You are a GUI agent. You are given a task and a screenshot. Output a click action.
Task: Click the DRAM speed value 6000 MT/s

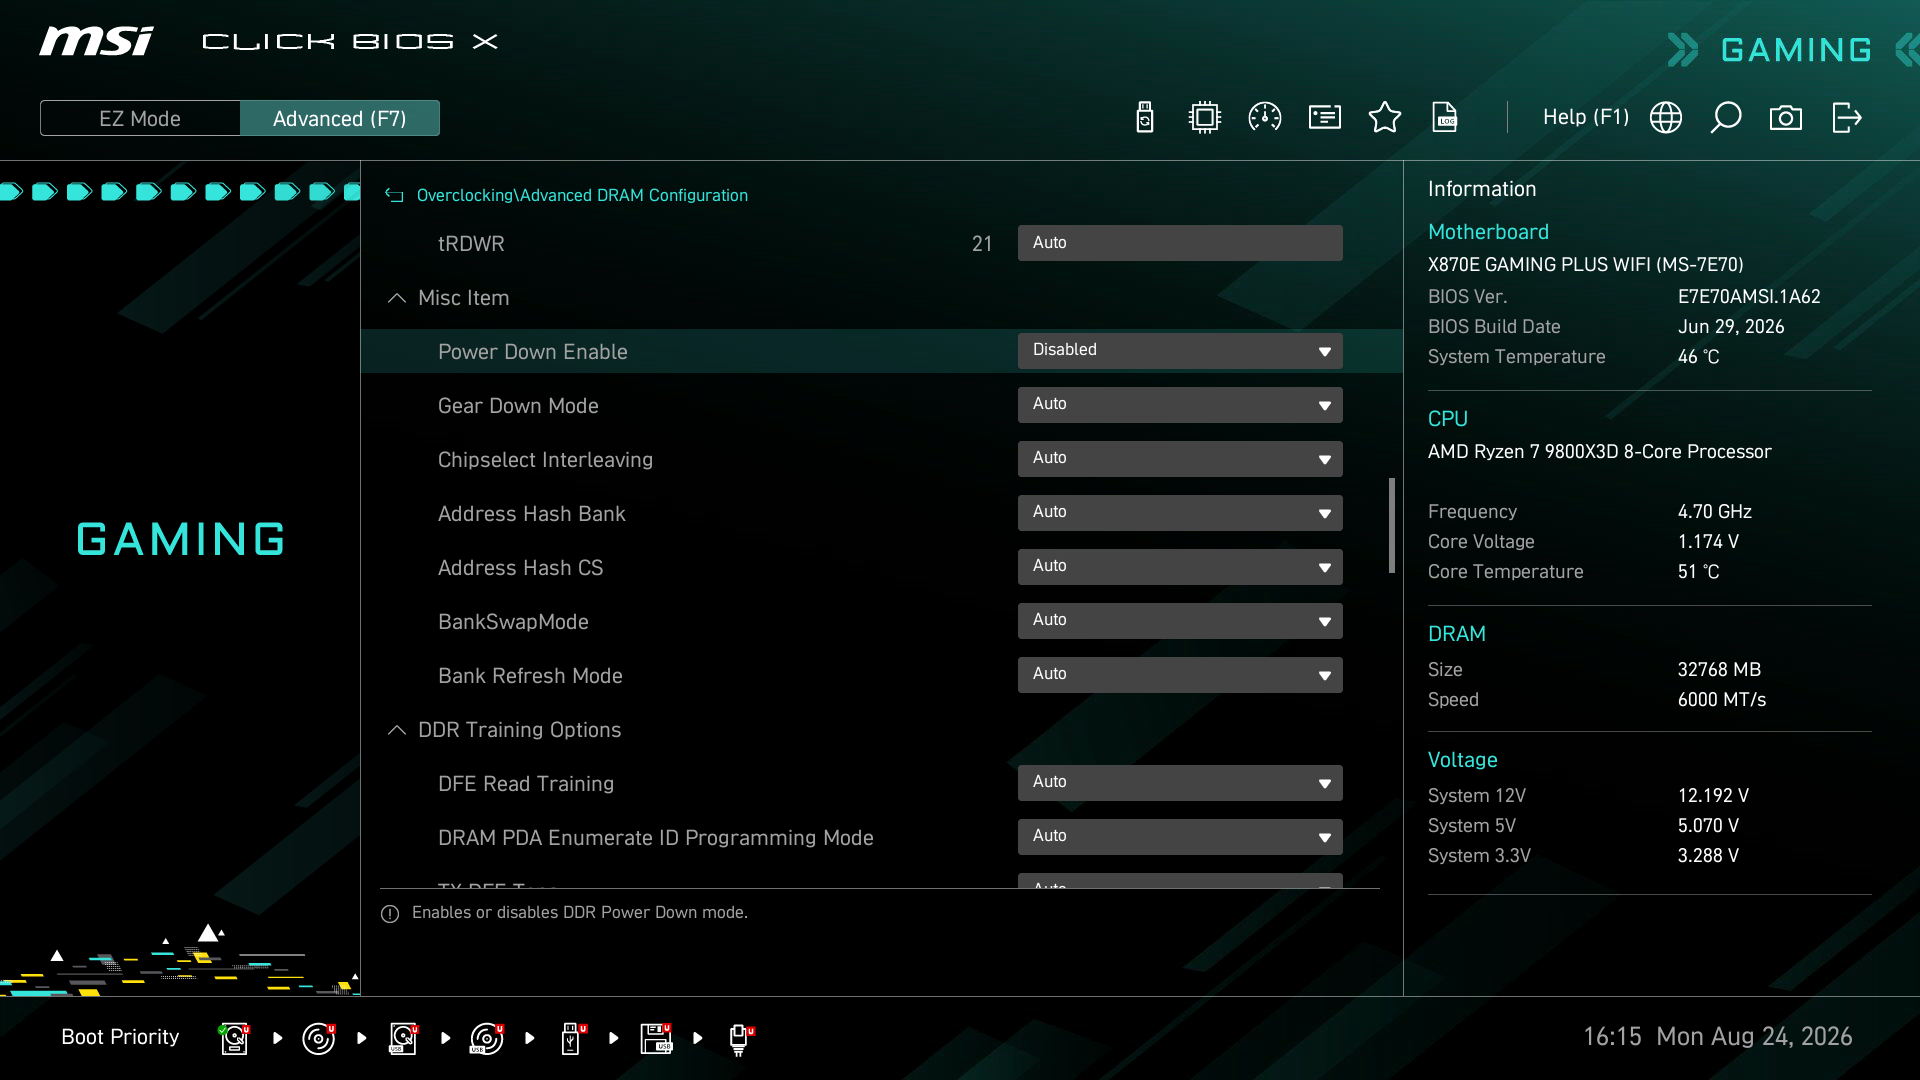1722,700
